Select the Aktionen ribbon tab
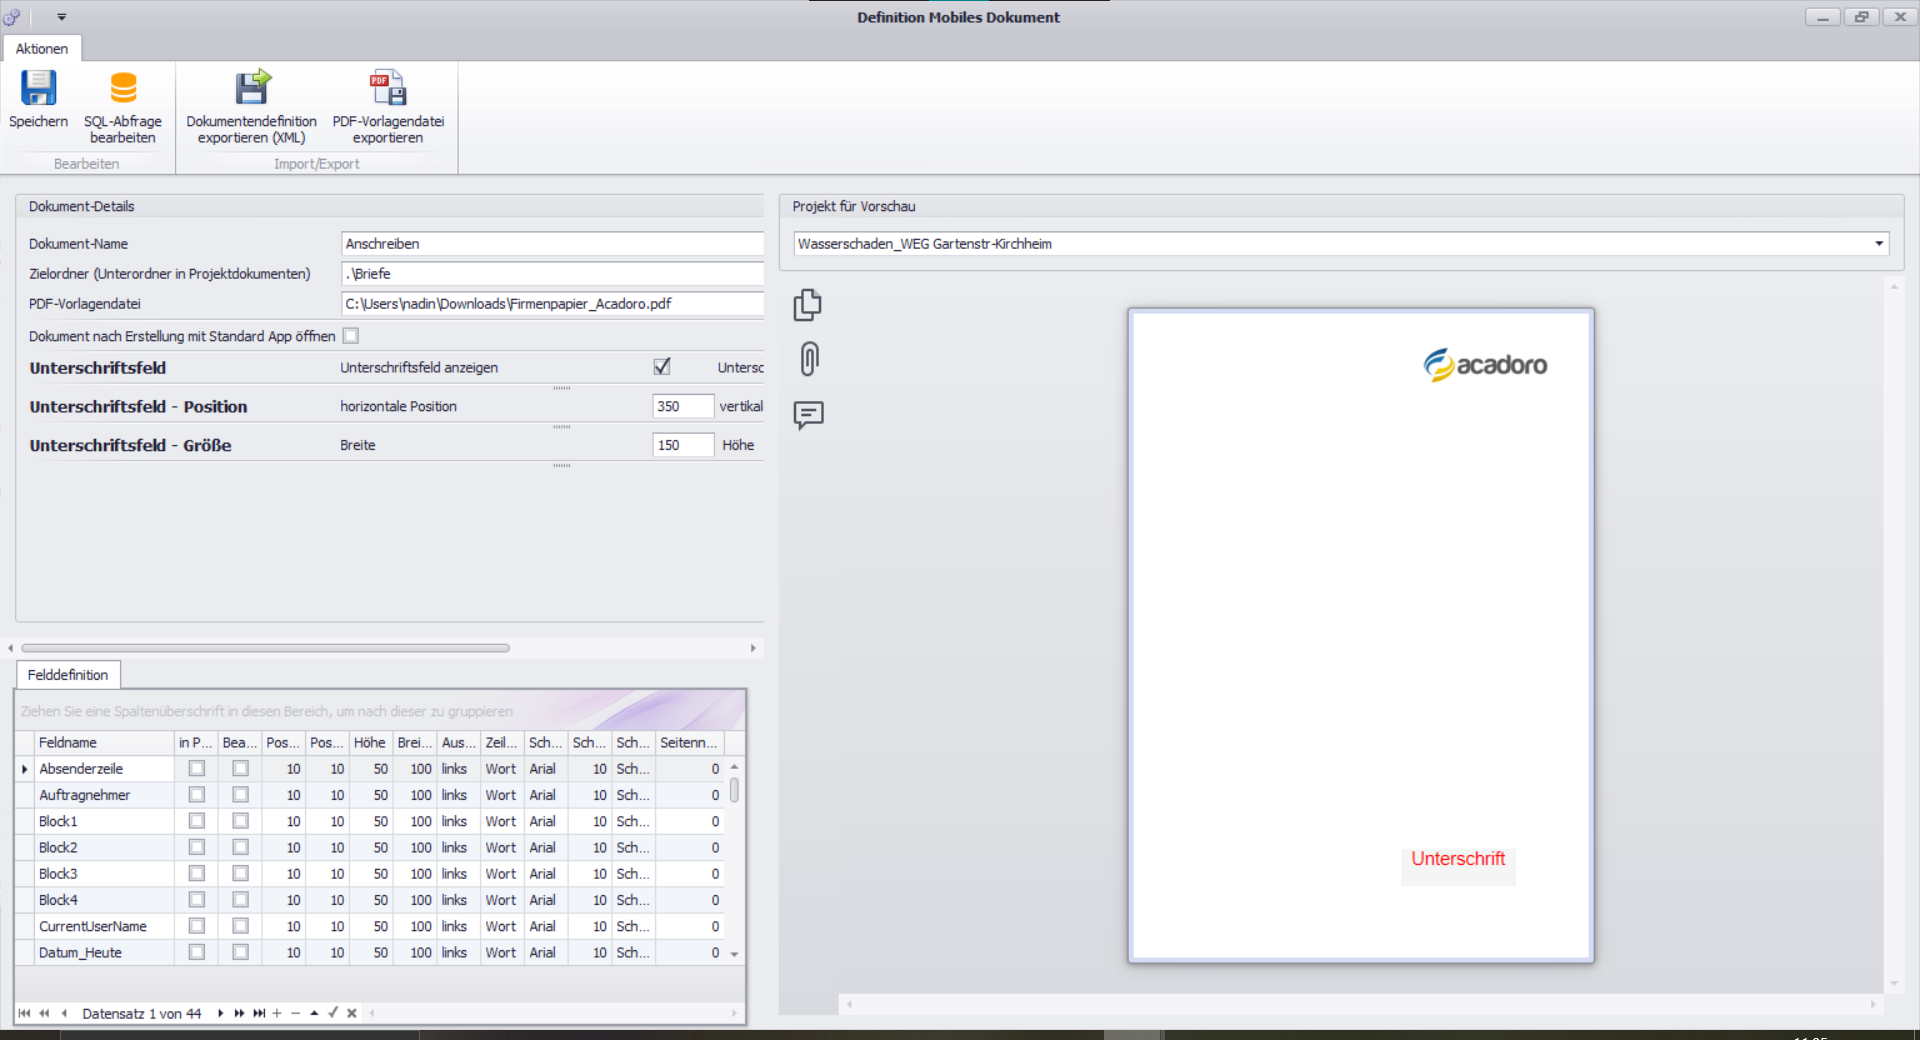 [x=42, y=49]
